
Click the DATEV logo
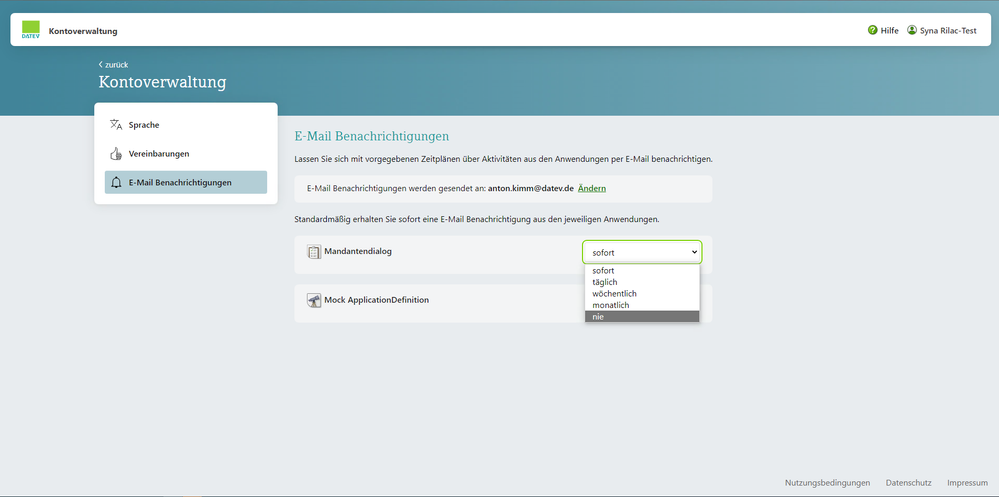(30, 31)
